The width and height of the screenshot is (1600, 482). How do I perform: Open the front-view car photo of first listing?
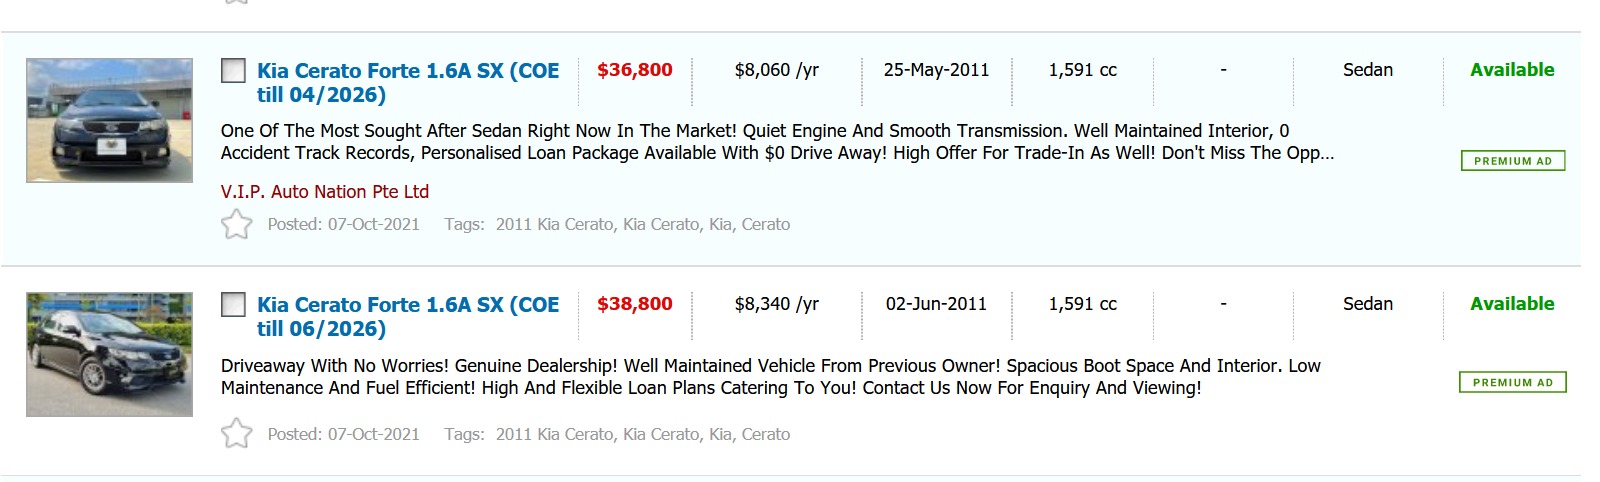pyautogui.click(x=109, y=120)
